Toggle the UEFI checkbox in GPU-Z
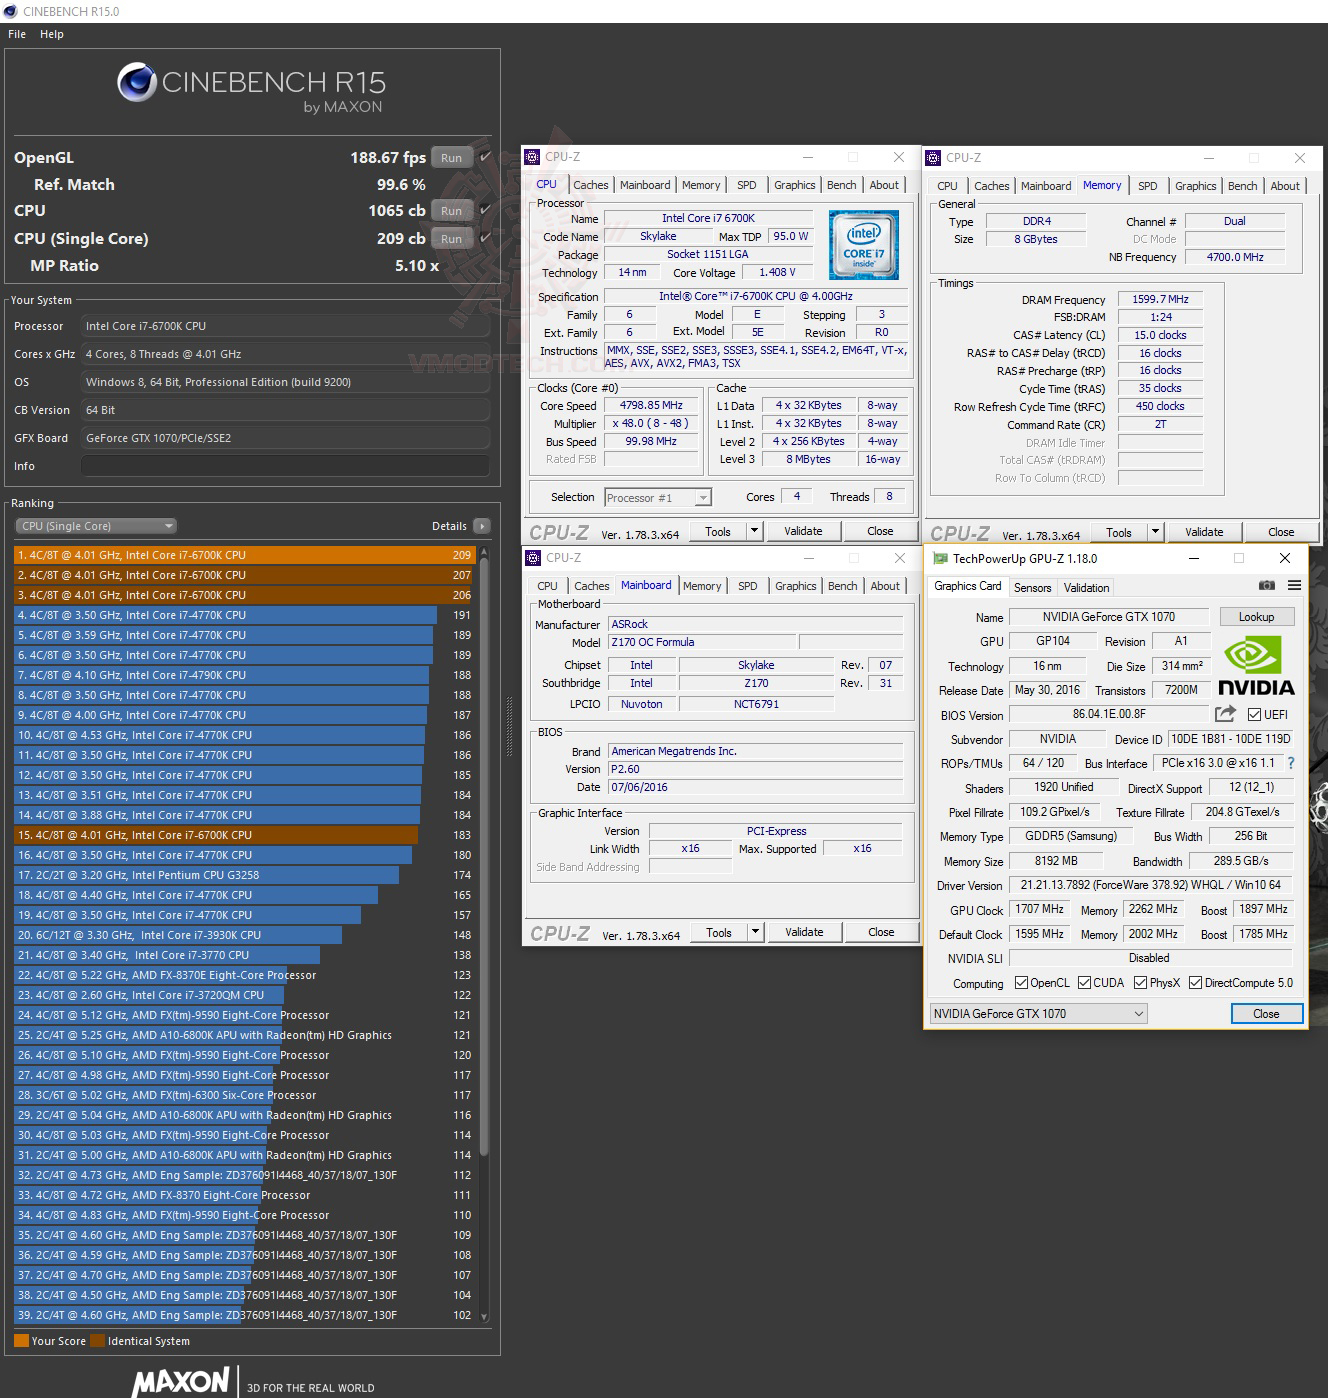The width and height of the screenshot is (1328, 1398). [x=1254, y=715]
